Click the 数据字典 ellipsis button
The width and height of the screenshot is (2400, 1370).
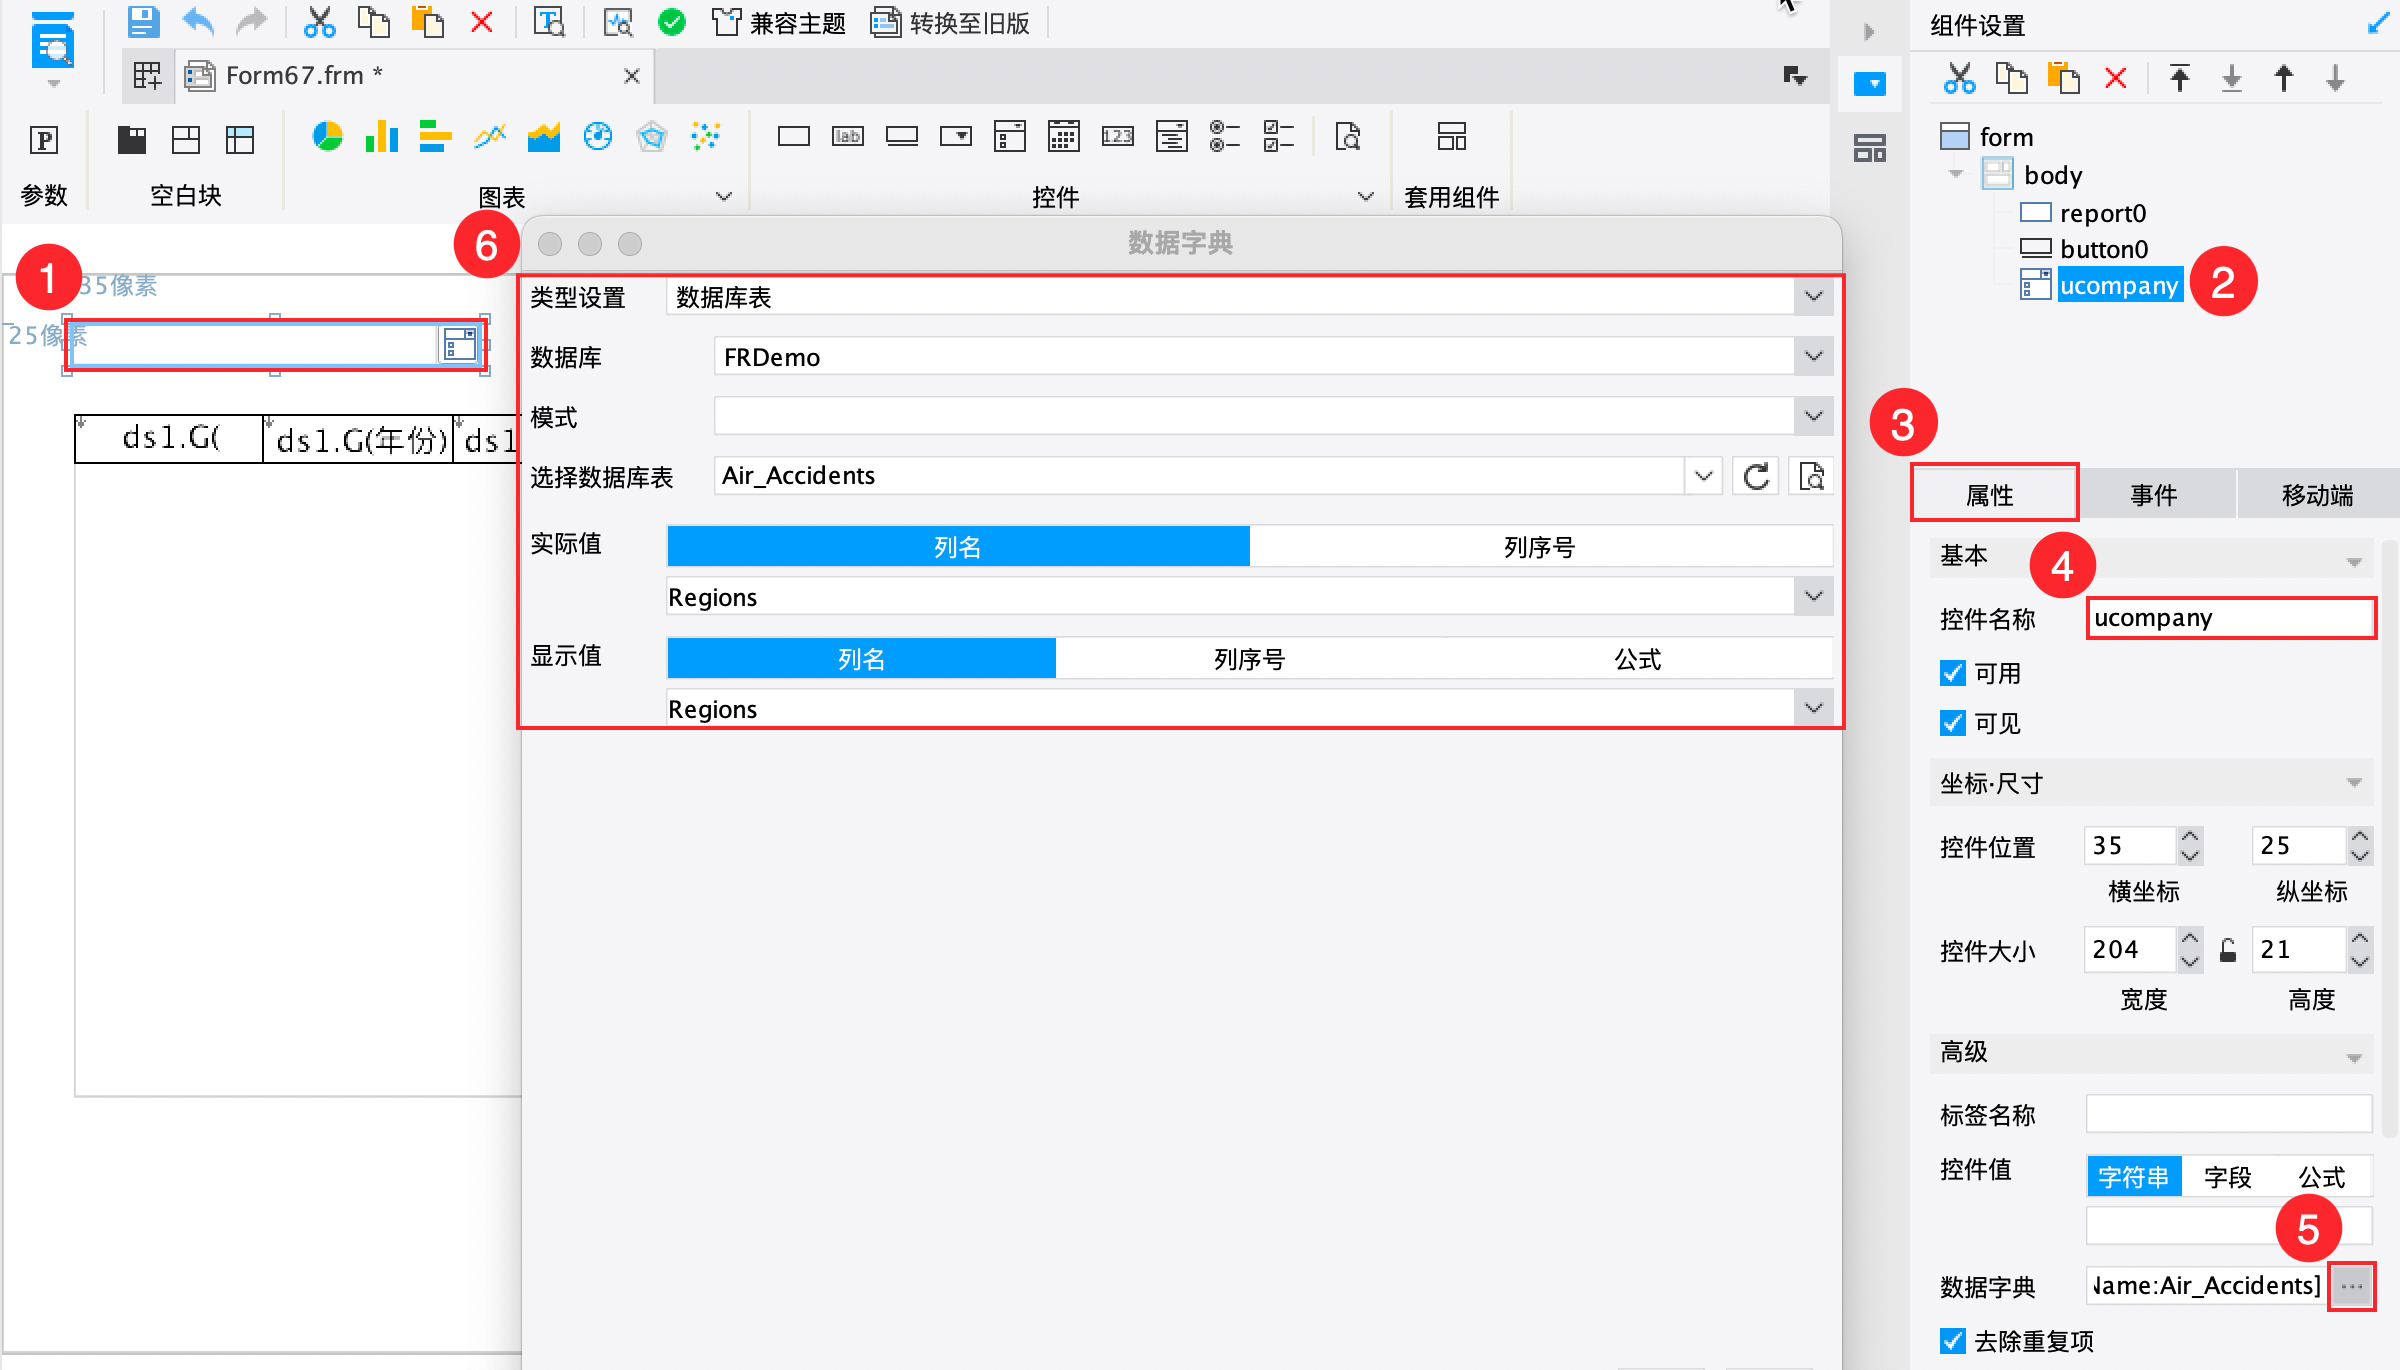(x=2351, y=1286)
